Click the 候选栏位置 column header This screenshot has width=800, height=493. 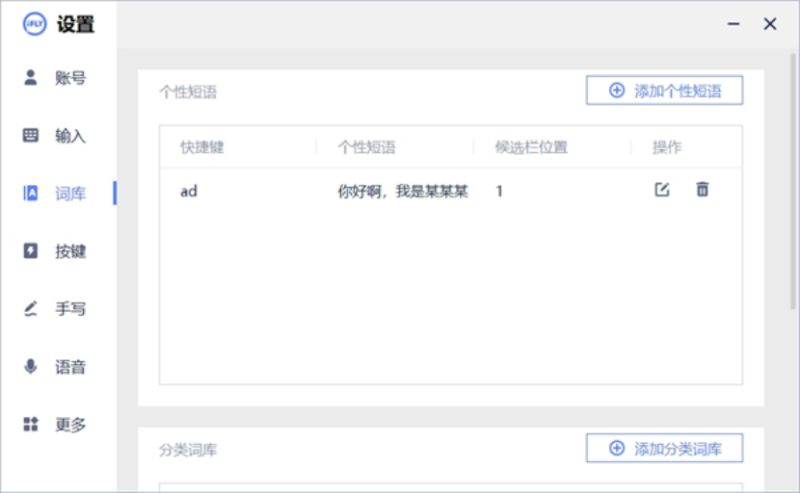(531, 147)
